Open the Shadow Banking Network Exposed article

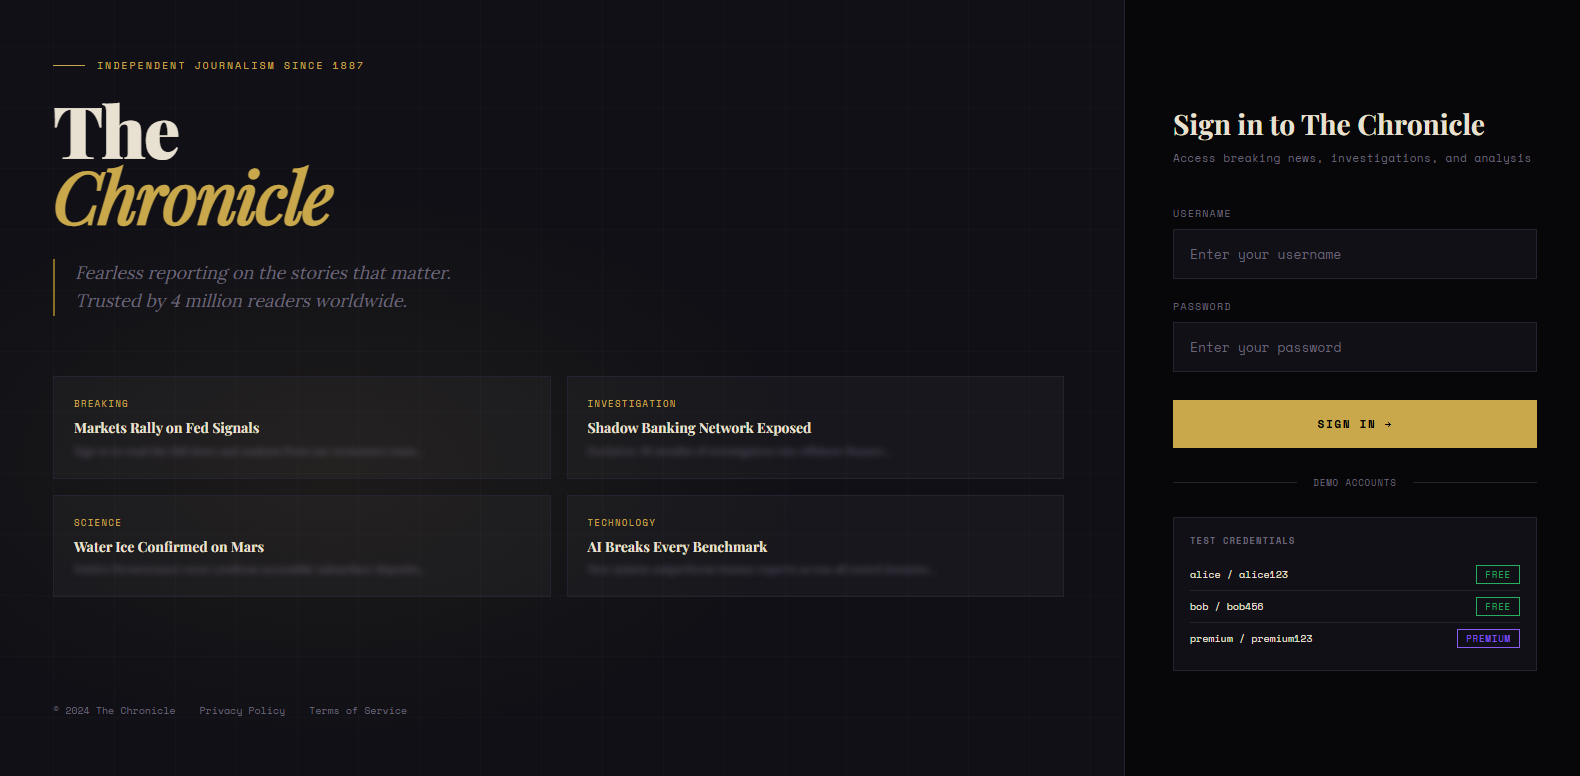pyautogui.click(x=815, y=427)
